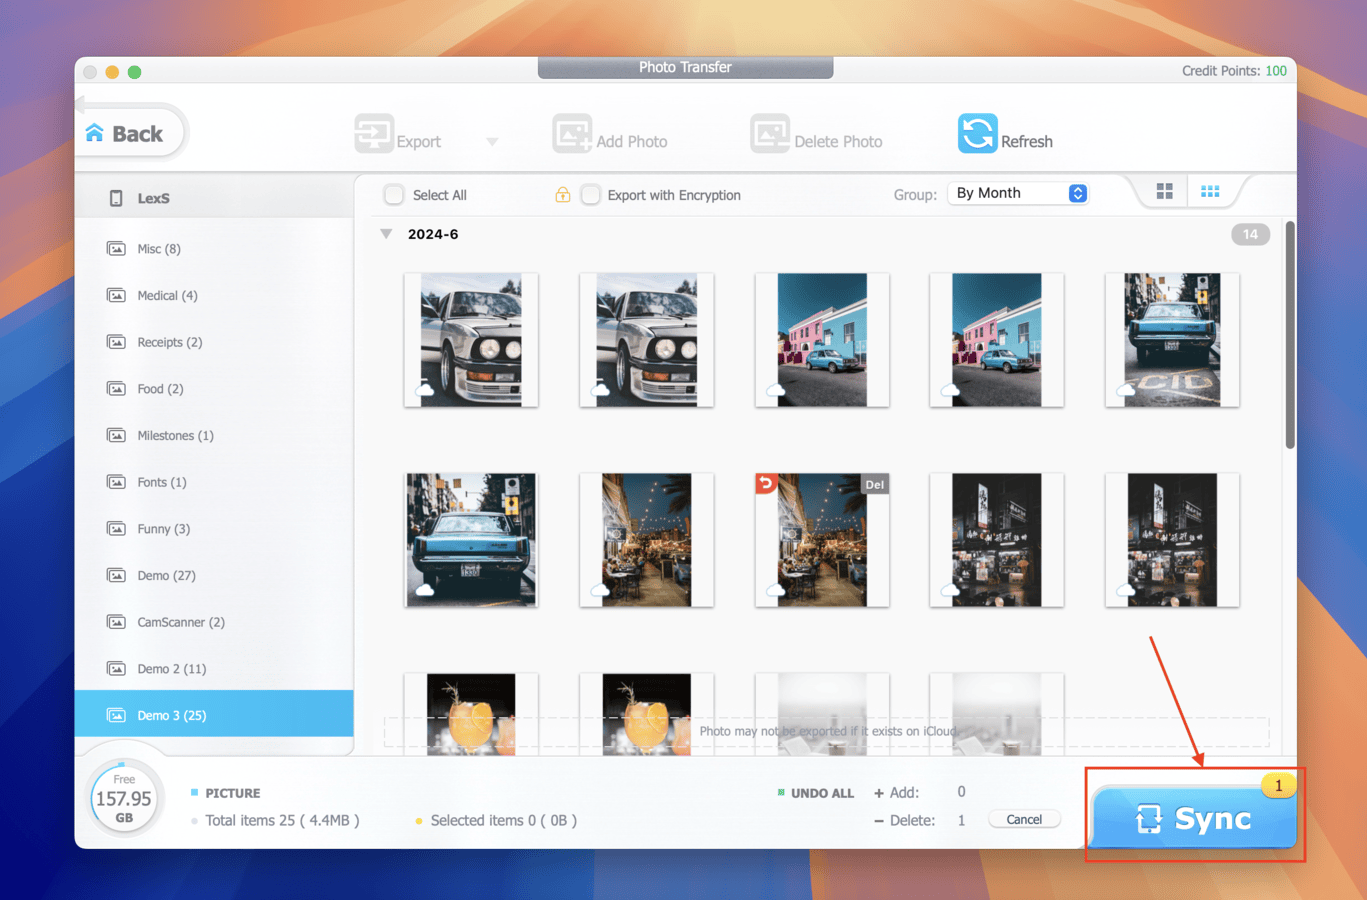Click the Refresh icon
1367x900 pixels.
(x=977, y=134)
